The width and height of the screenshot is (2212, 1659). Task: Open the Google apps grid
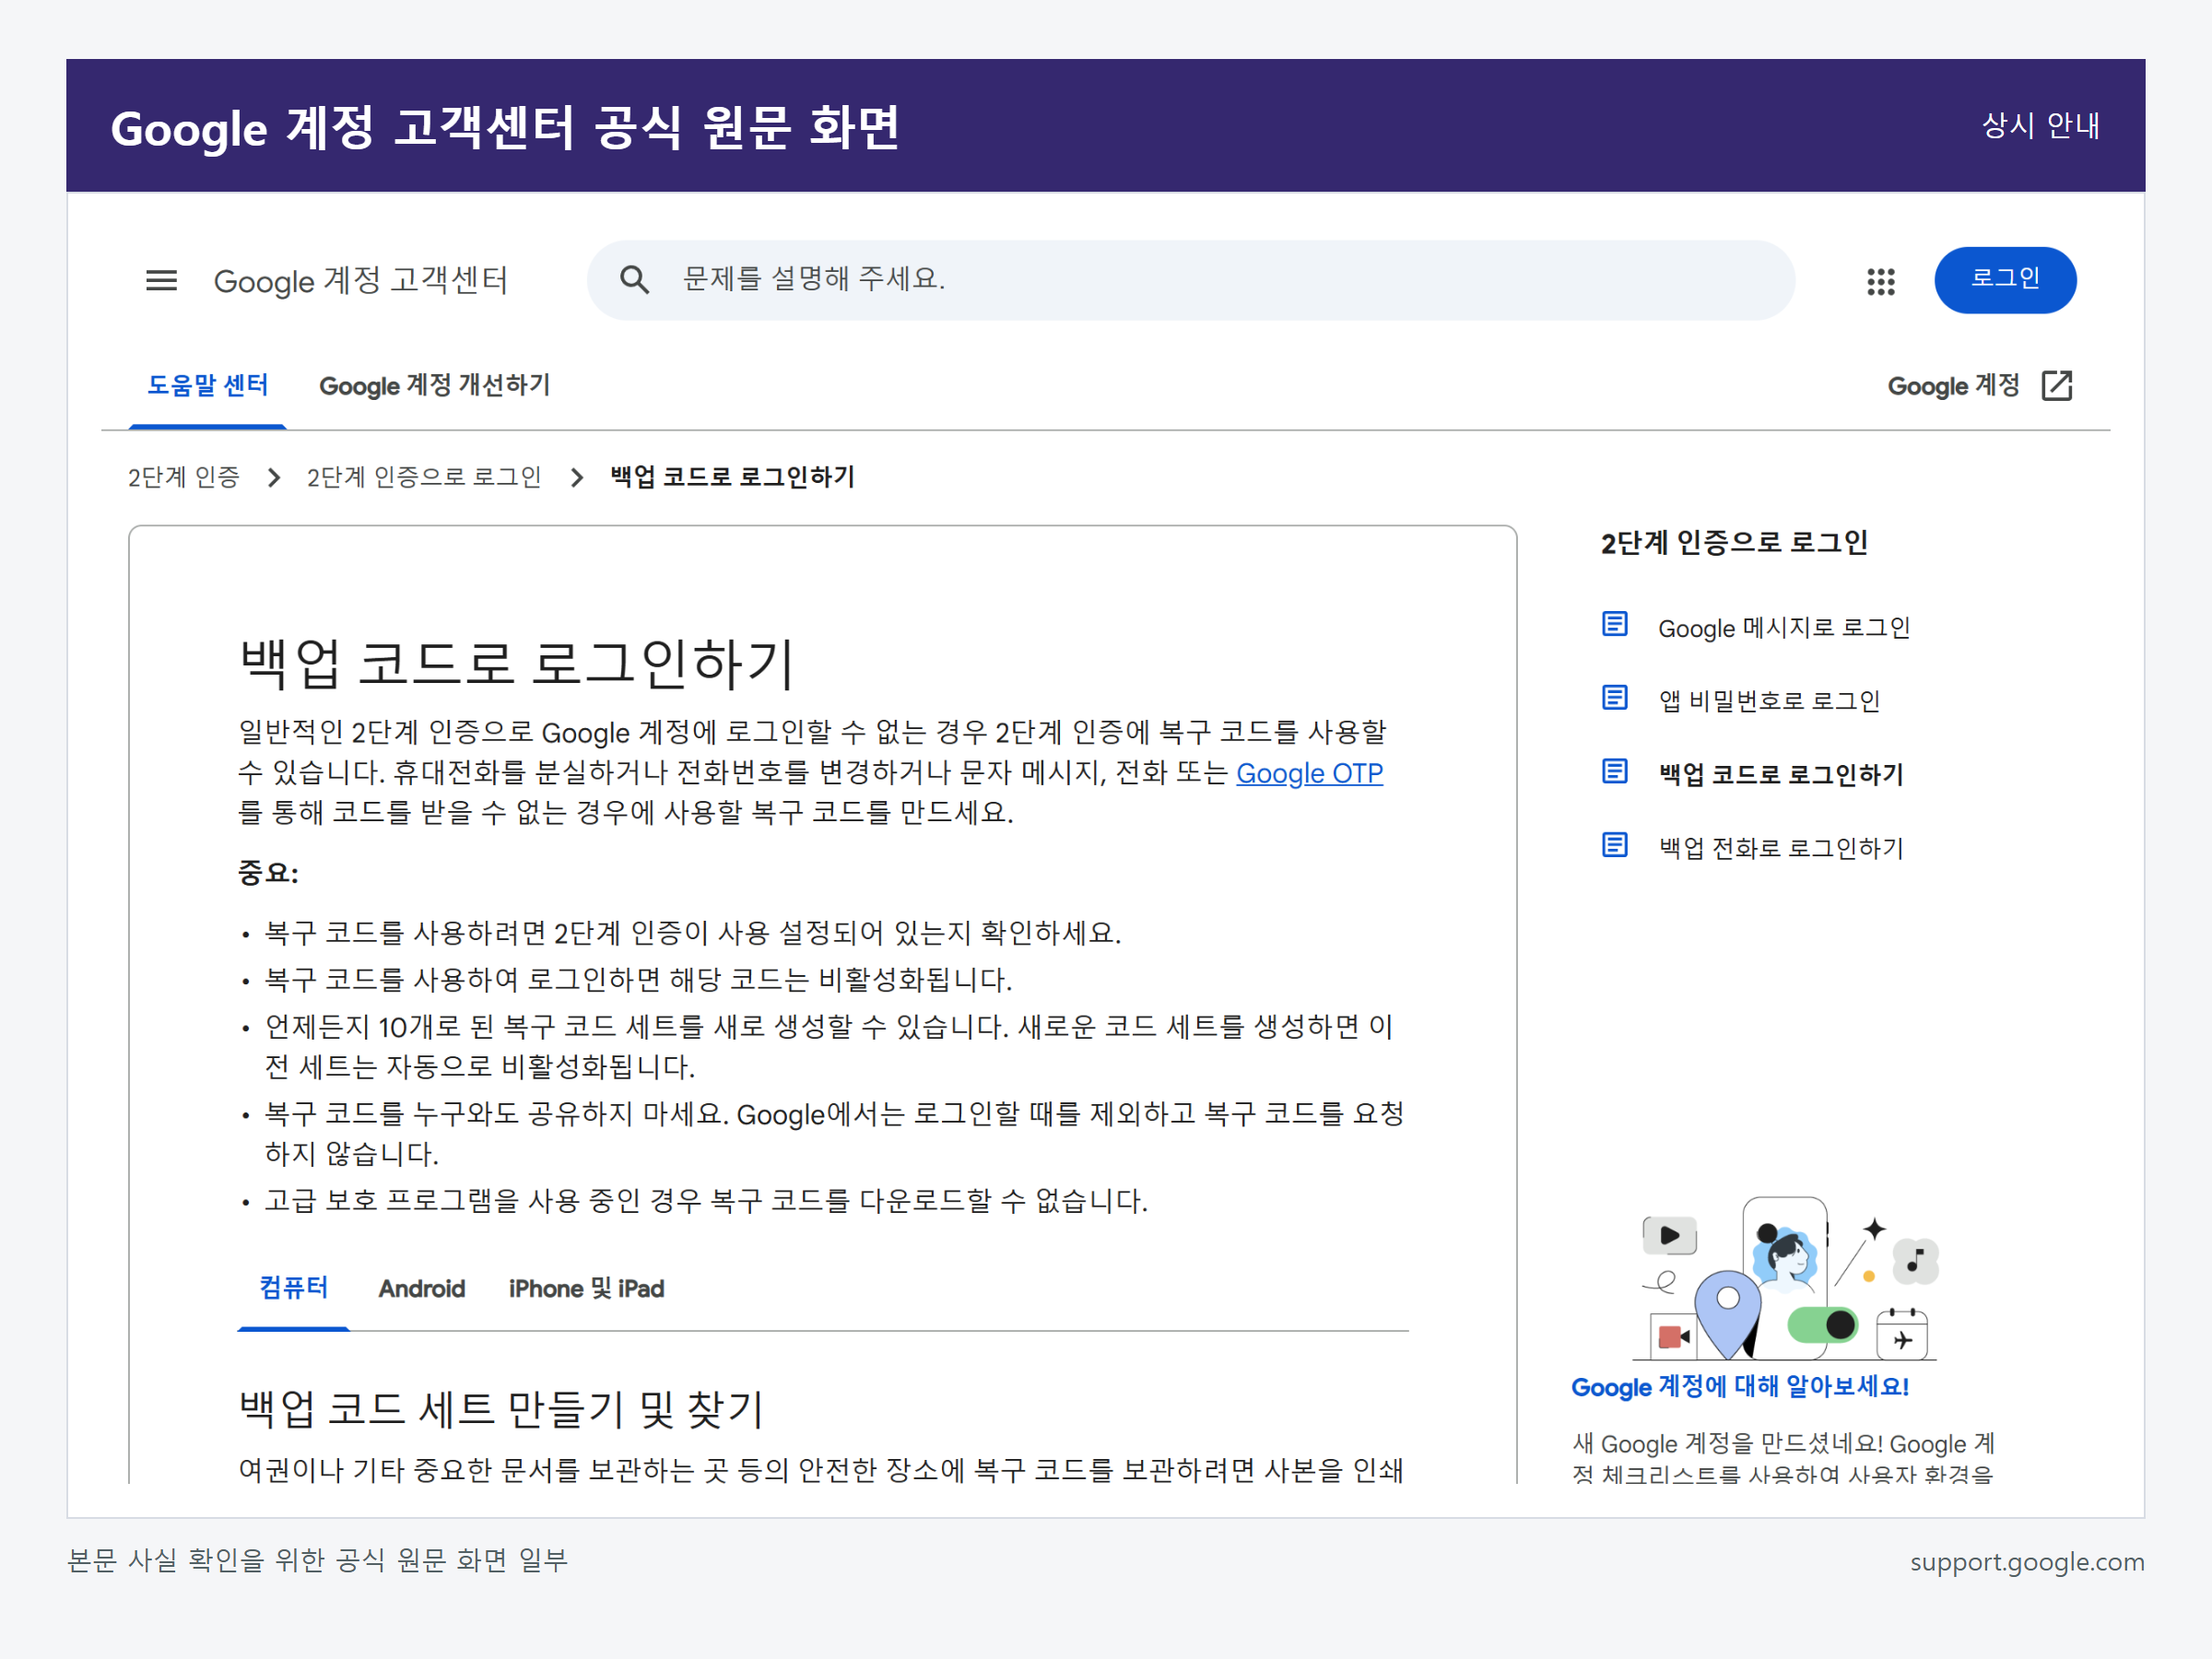pyautogui.click(x=1880, y=281)
